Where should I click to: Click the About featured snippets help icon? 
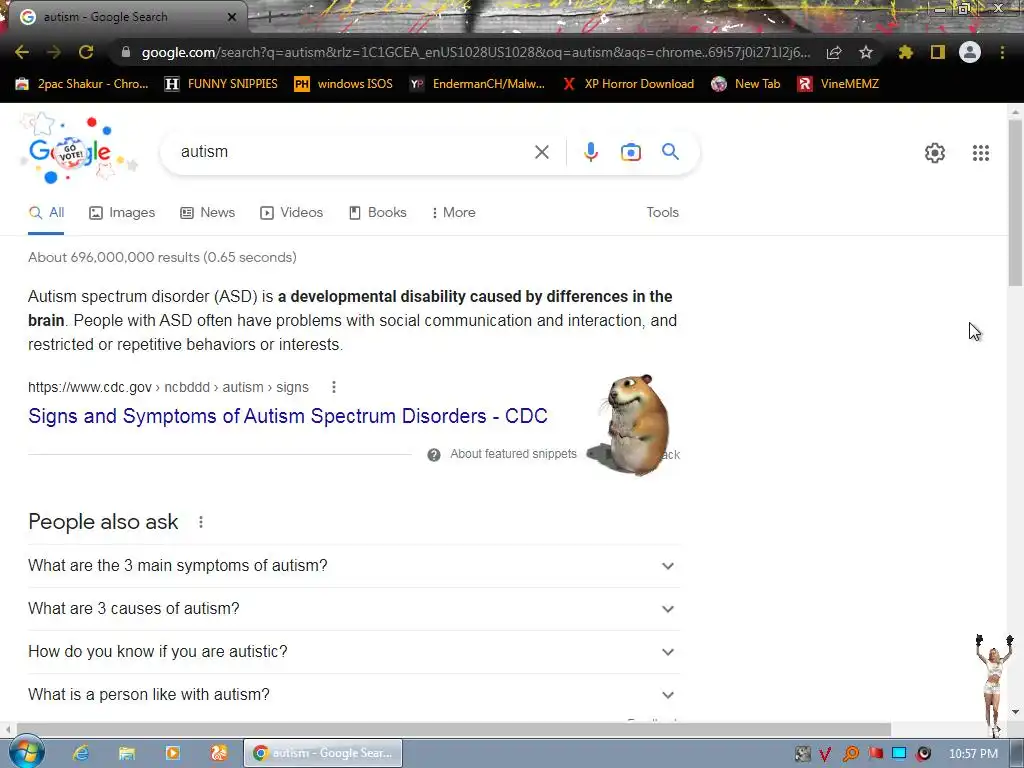tap(434, 455)
